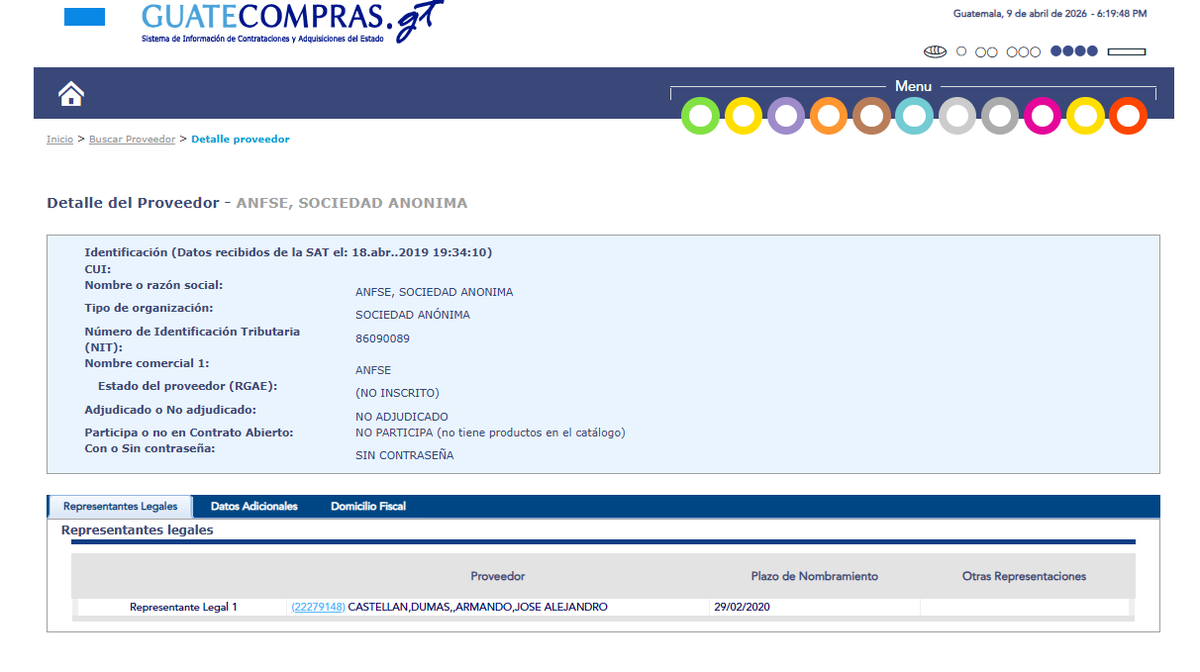Open the red-orange circle menu item
Viewport: 1200px width, 672px height.
[1128, 116]
